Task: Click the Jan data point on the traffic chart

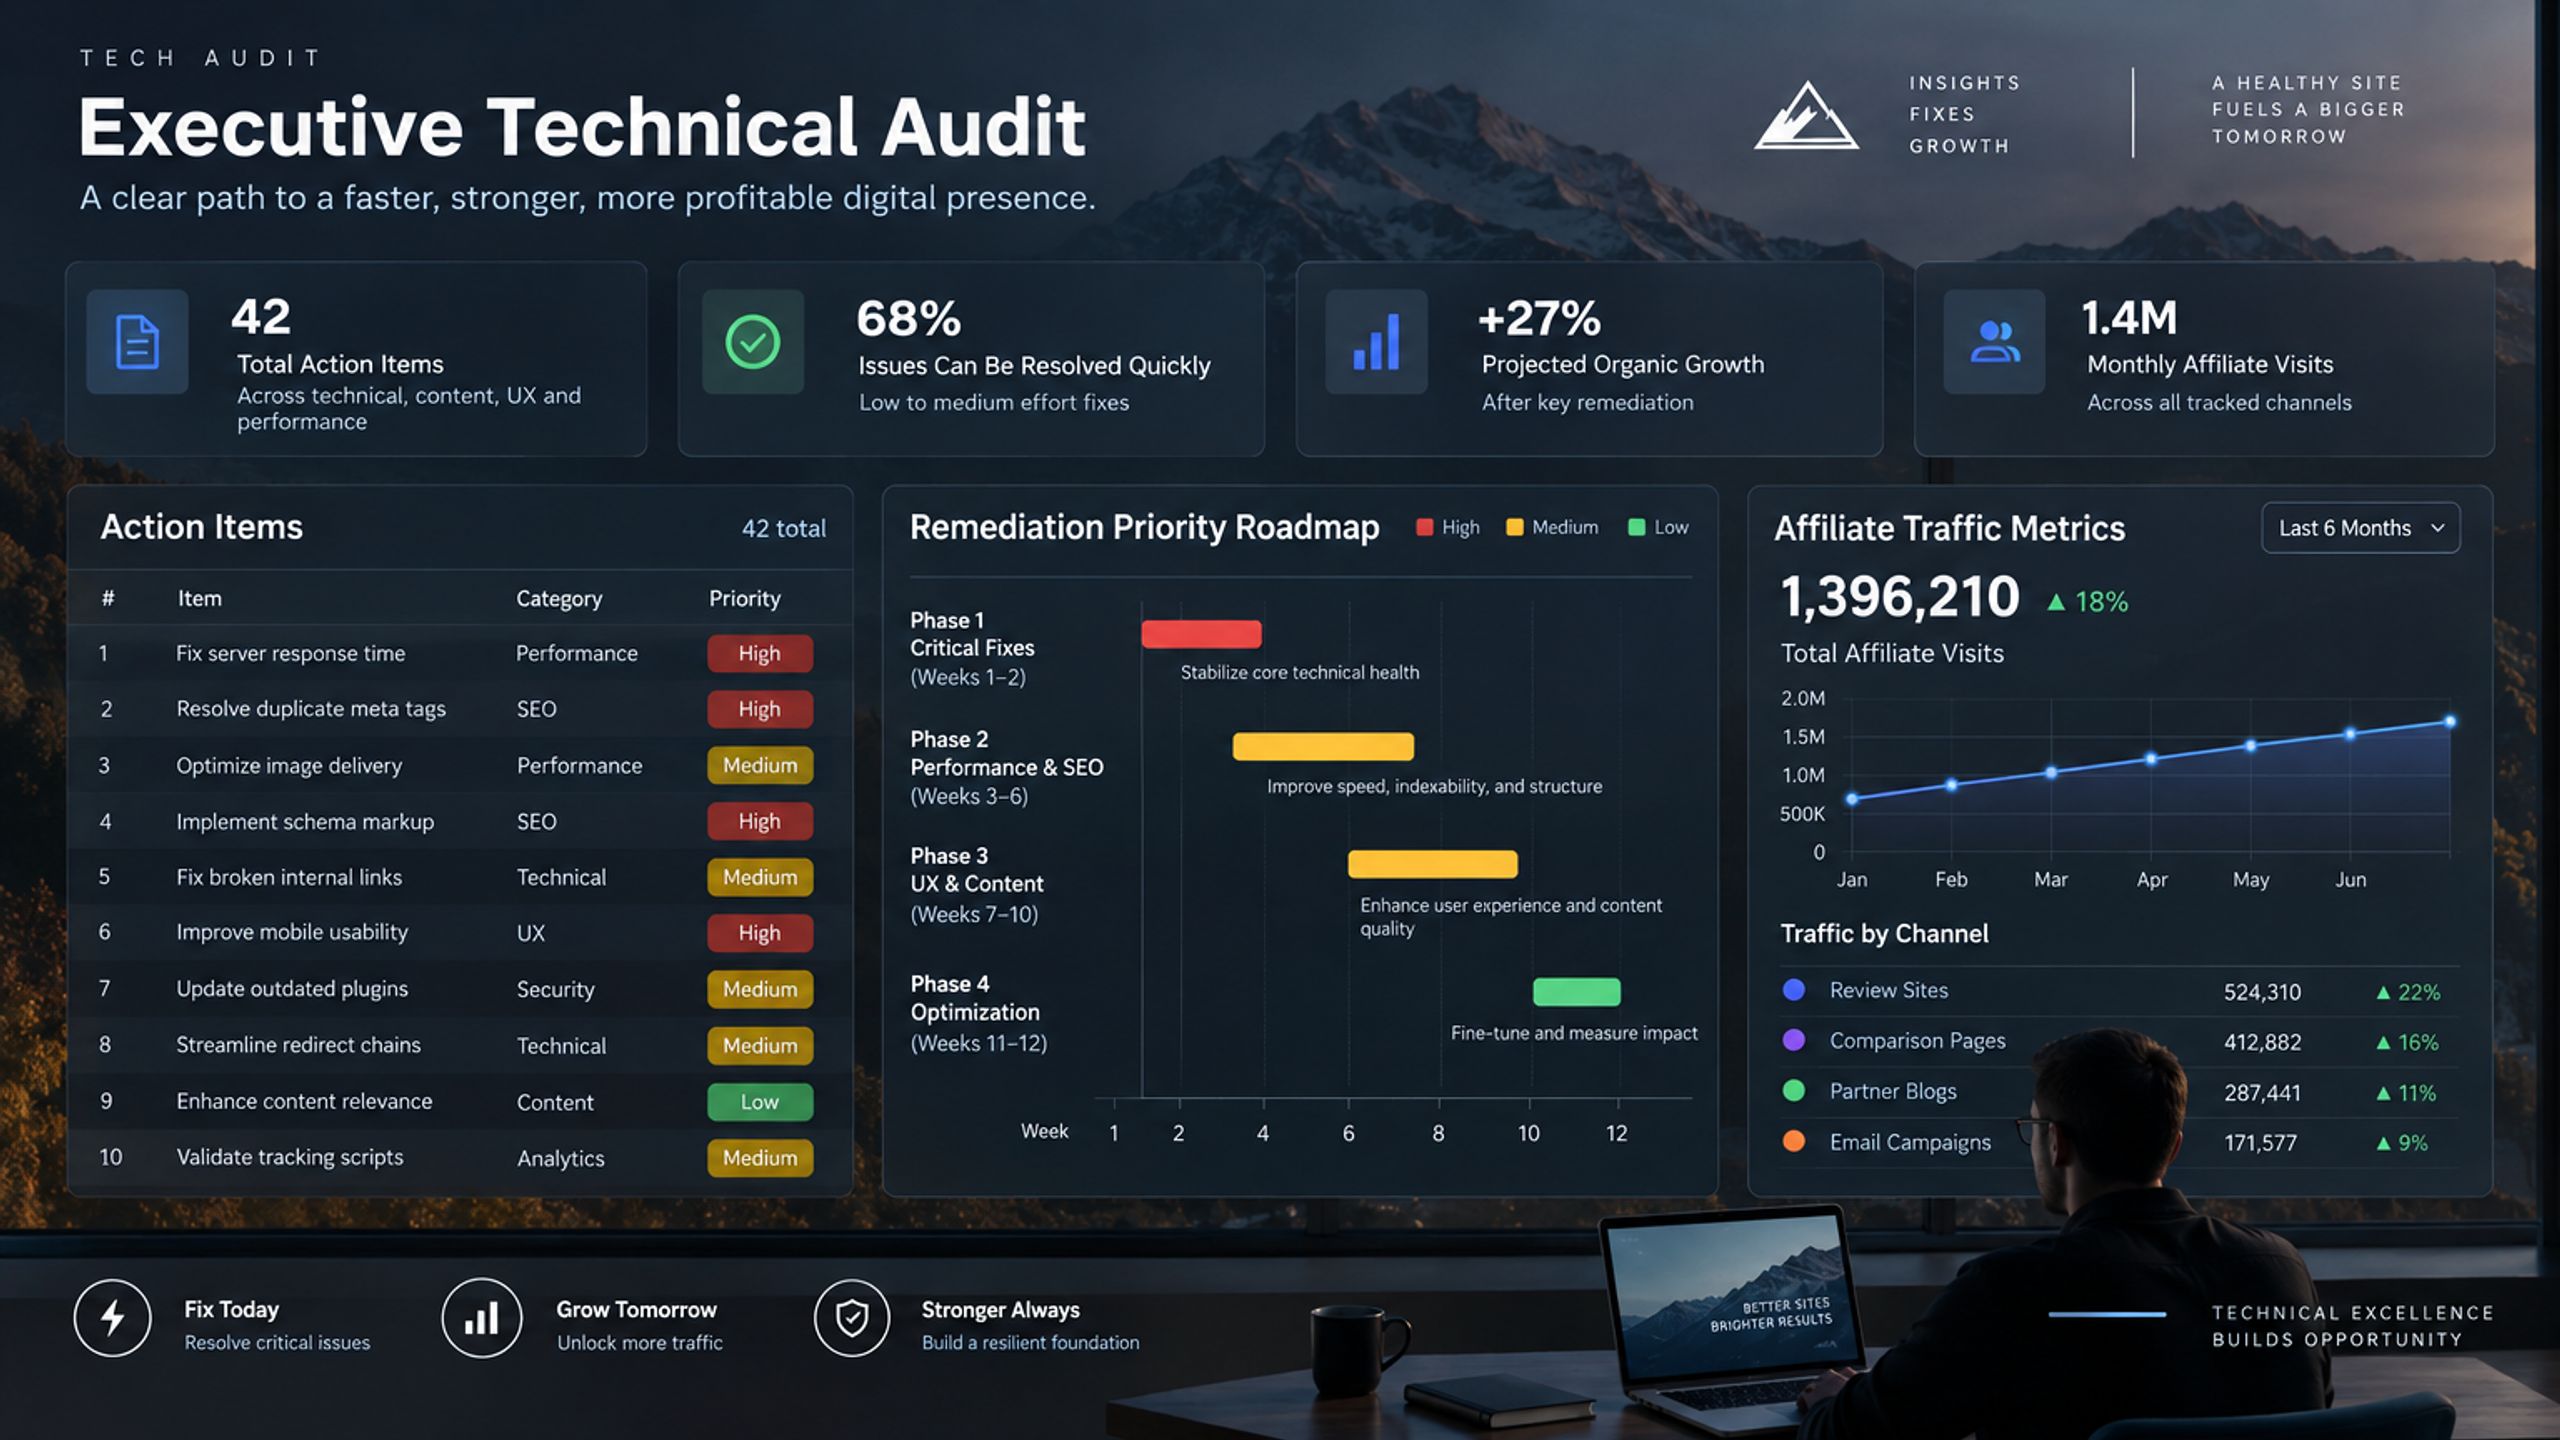Action: 1852,799
